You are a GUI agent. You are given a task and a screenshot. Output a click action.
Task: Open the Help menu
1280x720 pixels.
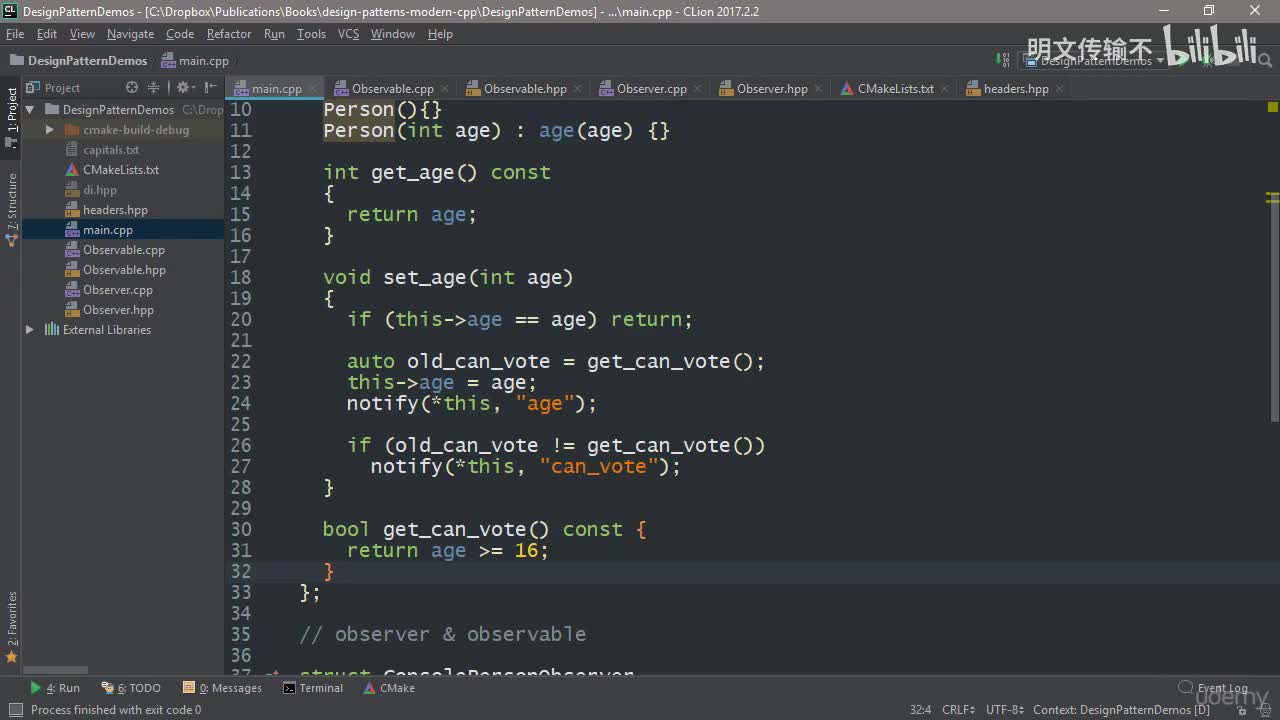(440, 34)
